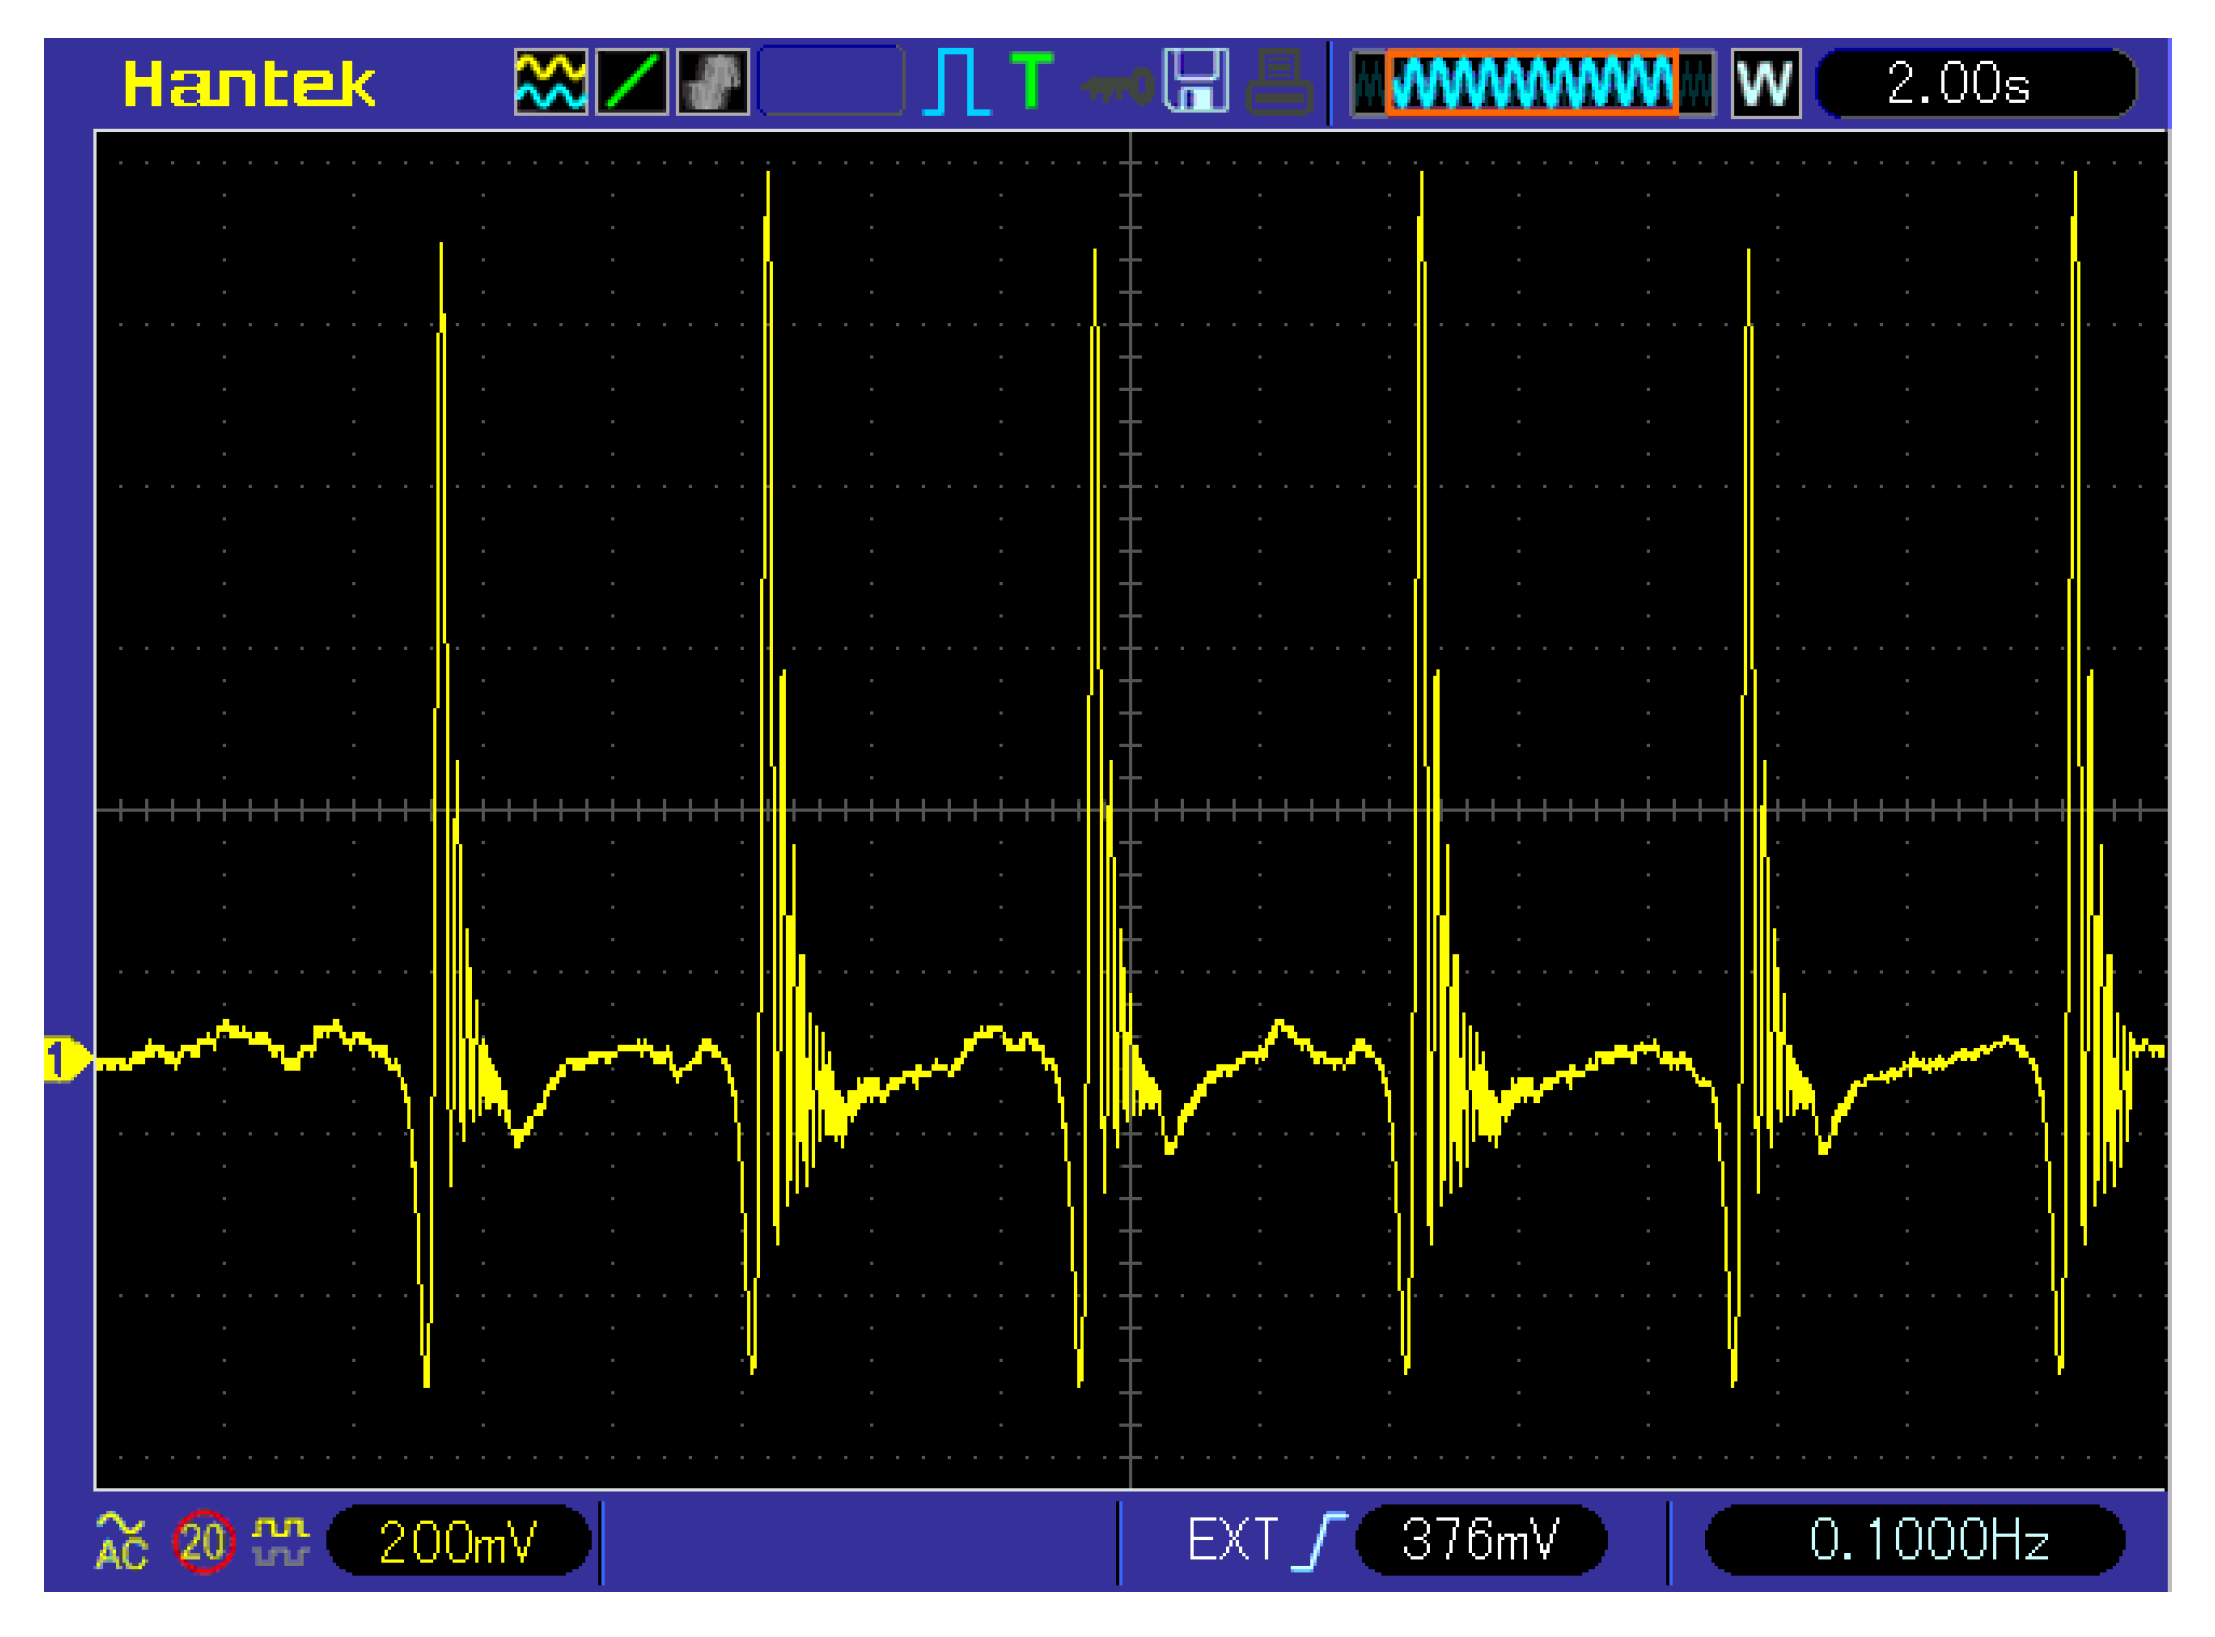This screenshot has height=1637, width=2215.
Task: Click the yellow channel 1 ground marker
Action: point(67,1060)
